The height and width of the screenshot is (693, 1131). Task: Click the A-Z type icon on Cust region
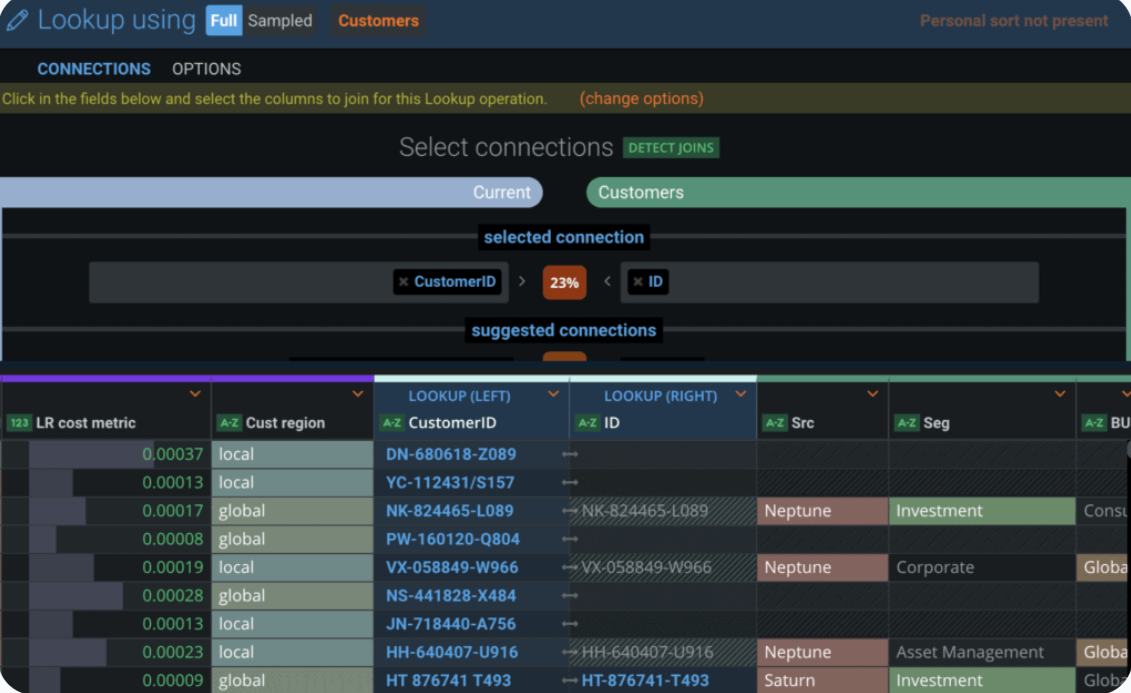pos(229,423)
